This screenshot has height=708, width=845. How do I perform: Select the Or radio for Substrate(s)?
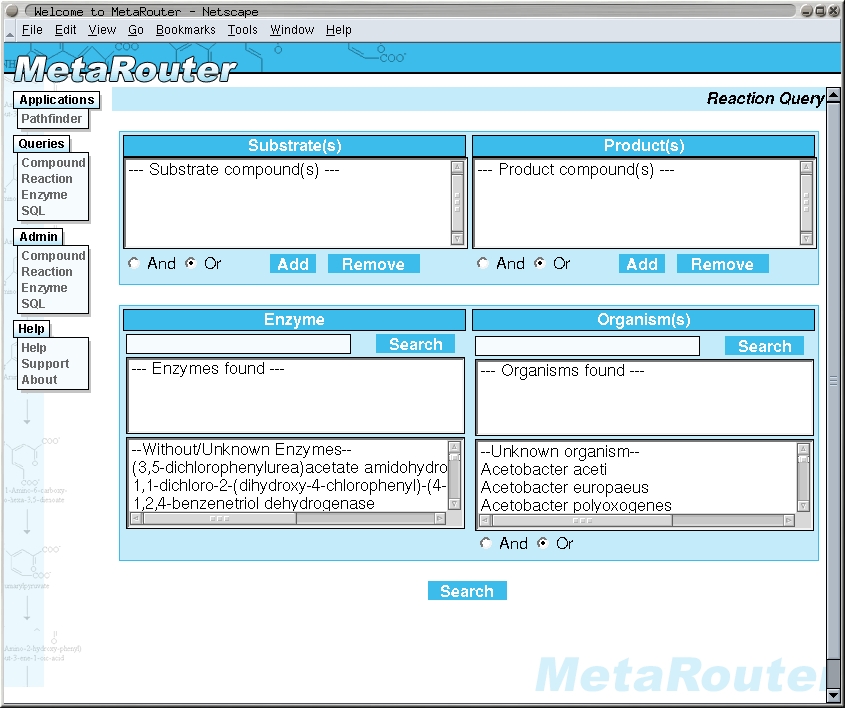(x=191, y=263)
